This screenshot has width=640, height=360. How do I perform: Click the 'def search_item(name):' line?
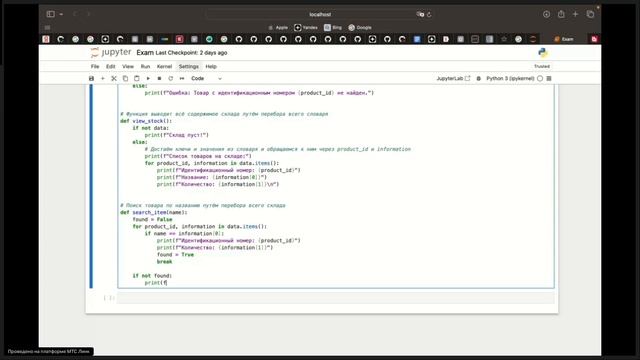(154, 213)
